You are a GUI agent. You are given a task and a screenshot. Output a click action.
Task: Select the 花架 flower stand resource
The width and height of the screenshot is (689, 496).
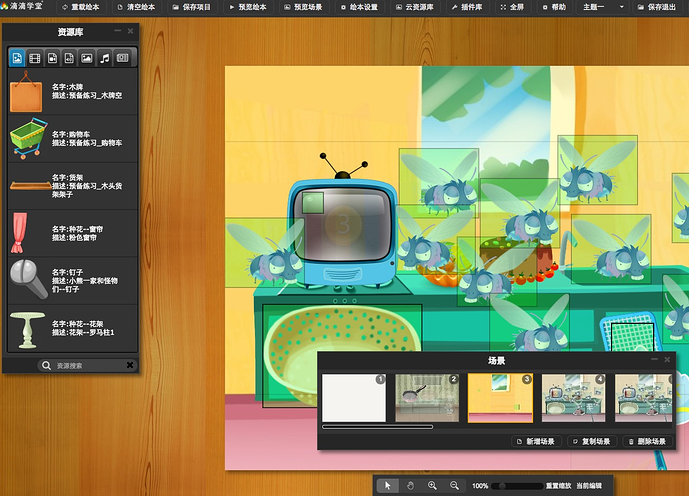tap(73, 328)
